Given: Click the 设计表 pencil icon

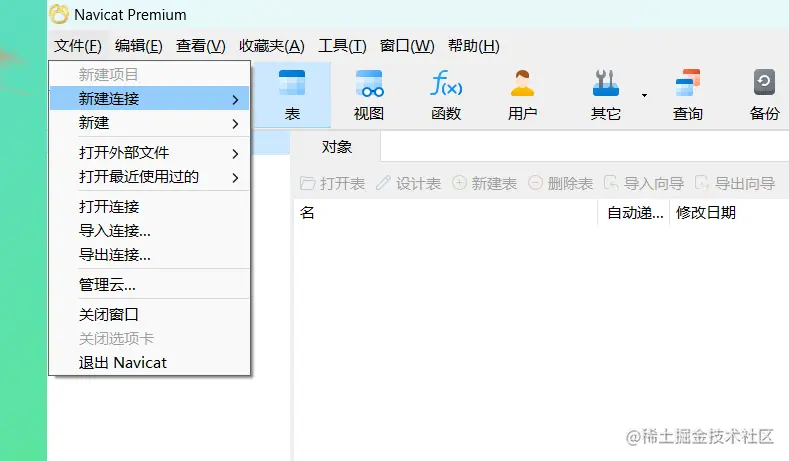Looking at the screenshot, I should click(383, 183).
